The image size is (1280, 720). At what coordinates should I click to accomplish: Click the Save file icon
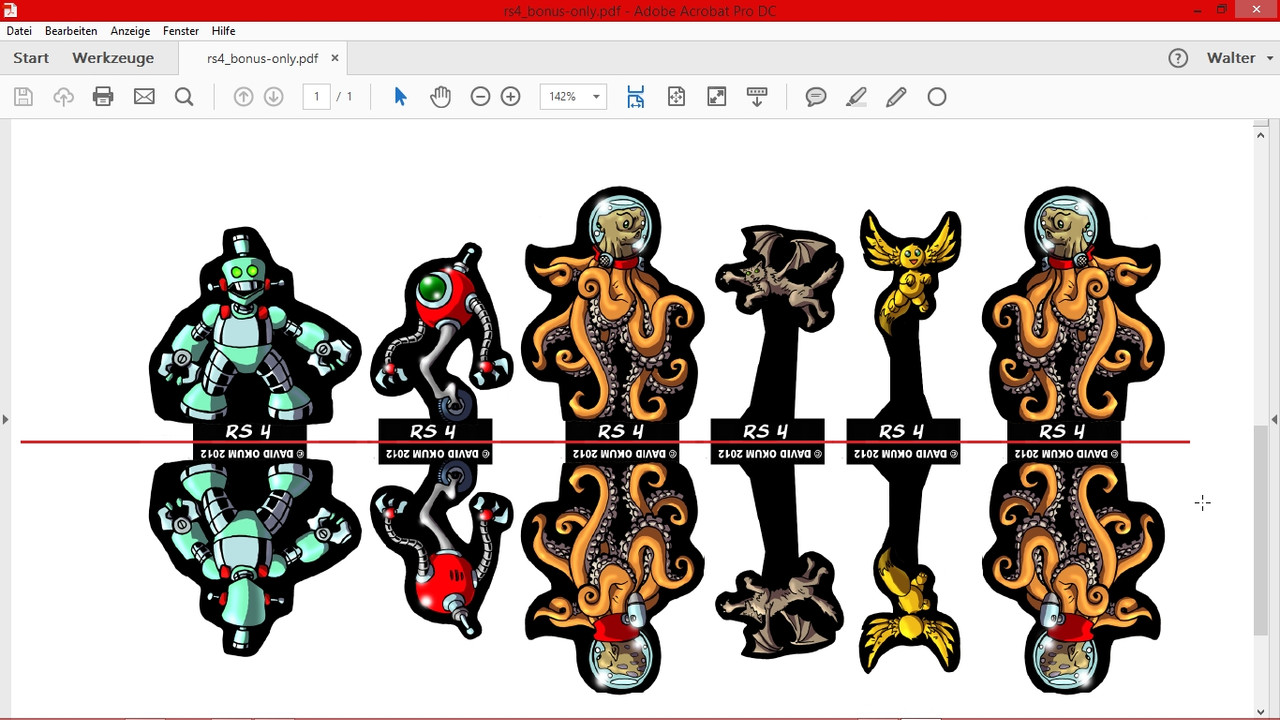pyautogui.click(x=23, y=97)
